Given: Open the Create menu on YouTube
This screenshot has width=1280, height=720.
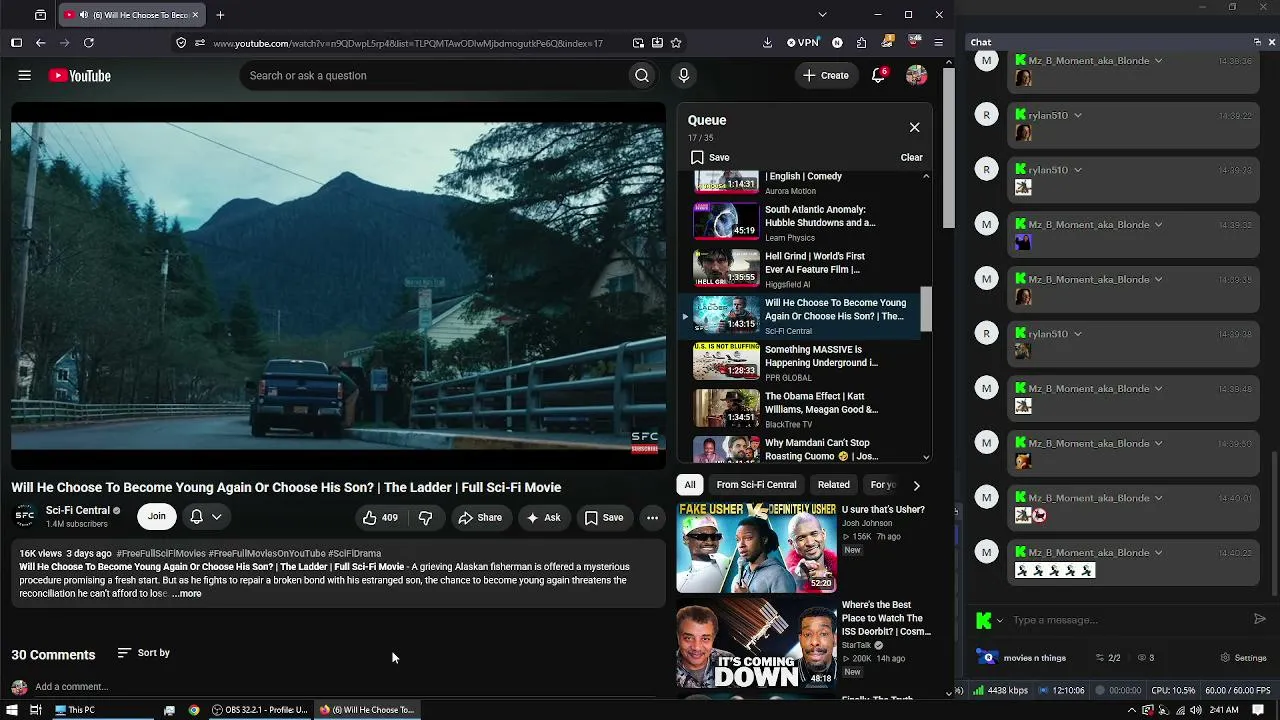Looking at the screenshot, I should click(827, 75).
